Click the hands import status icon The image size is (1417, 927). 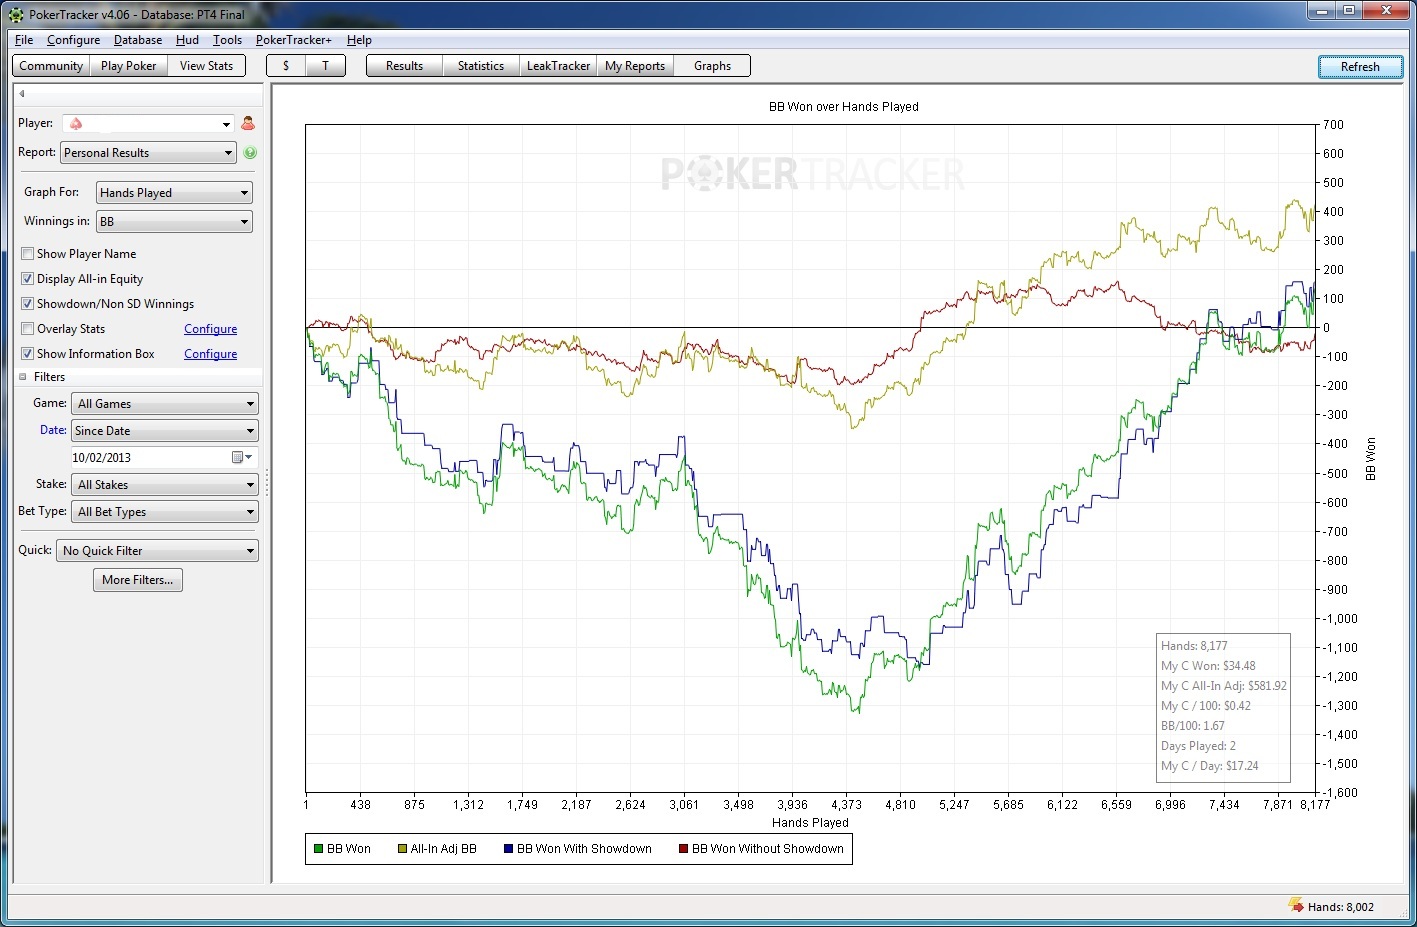point(1295,906)
